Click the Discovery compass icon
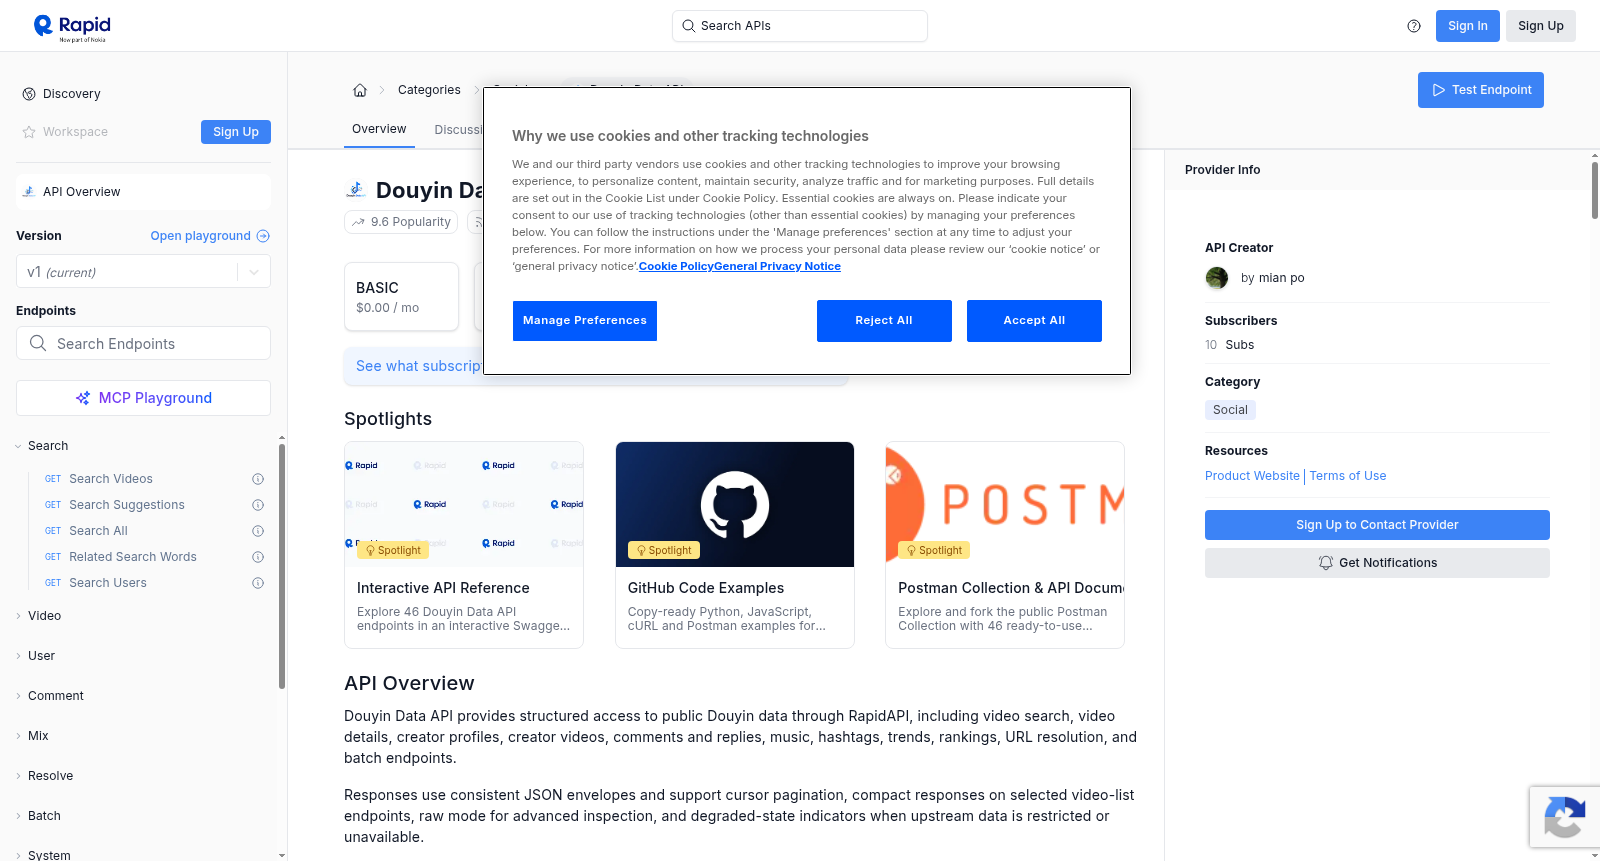This screenshot has width=1600, height=861. tap(29, 94)
